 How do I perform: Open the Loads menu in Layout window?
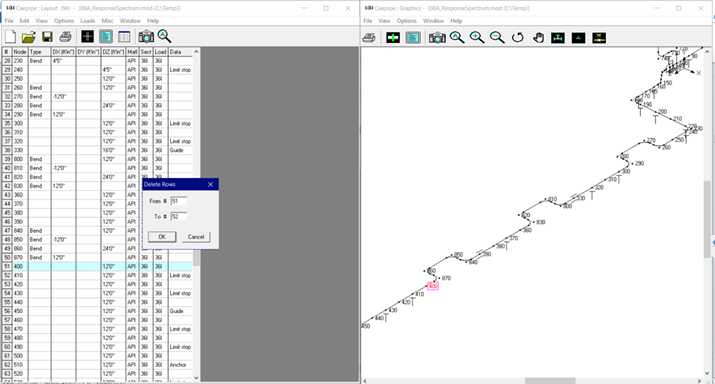click(x=88, y=21)
